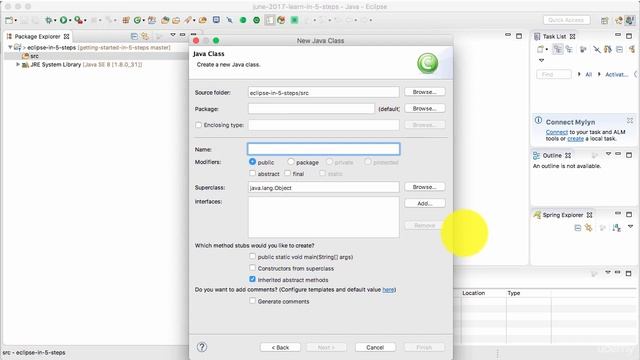Click the Collapse All icon in Package Explorer
This screenshot has width=640, height=360.
click(x=134, y=36)
